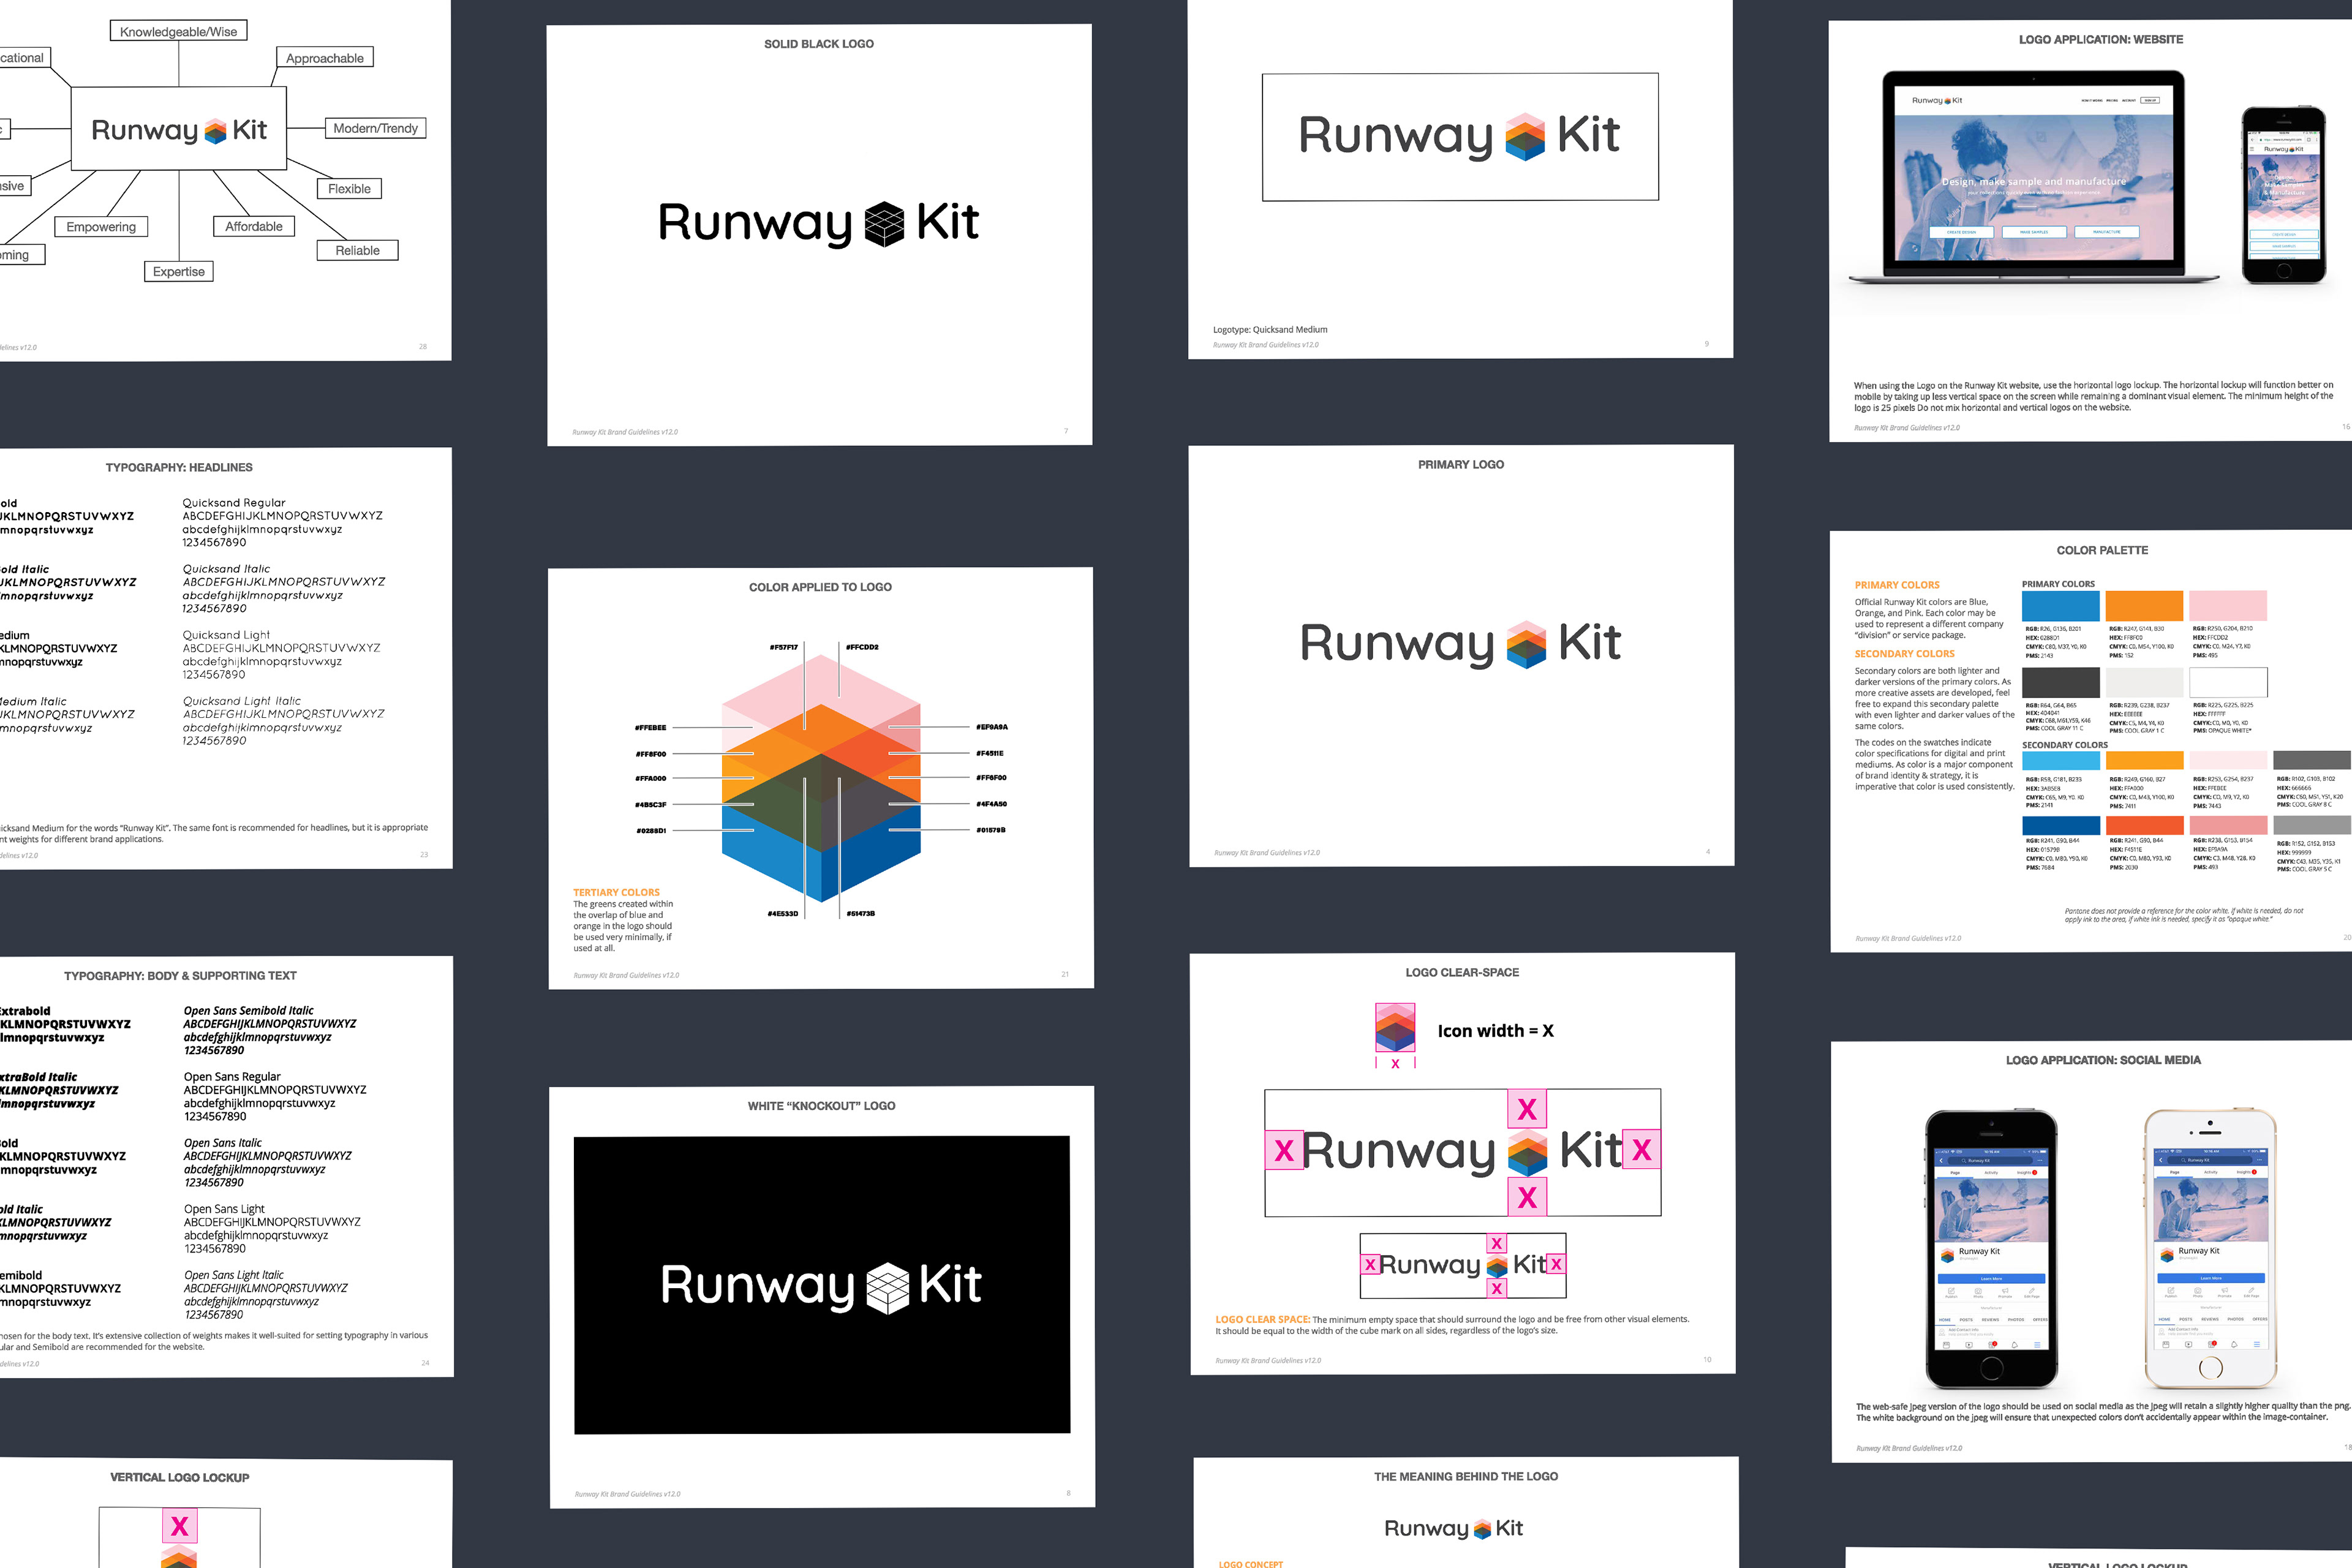
Task: Click the white iPhone on Social Media page
Action: point(2210,1249)
